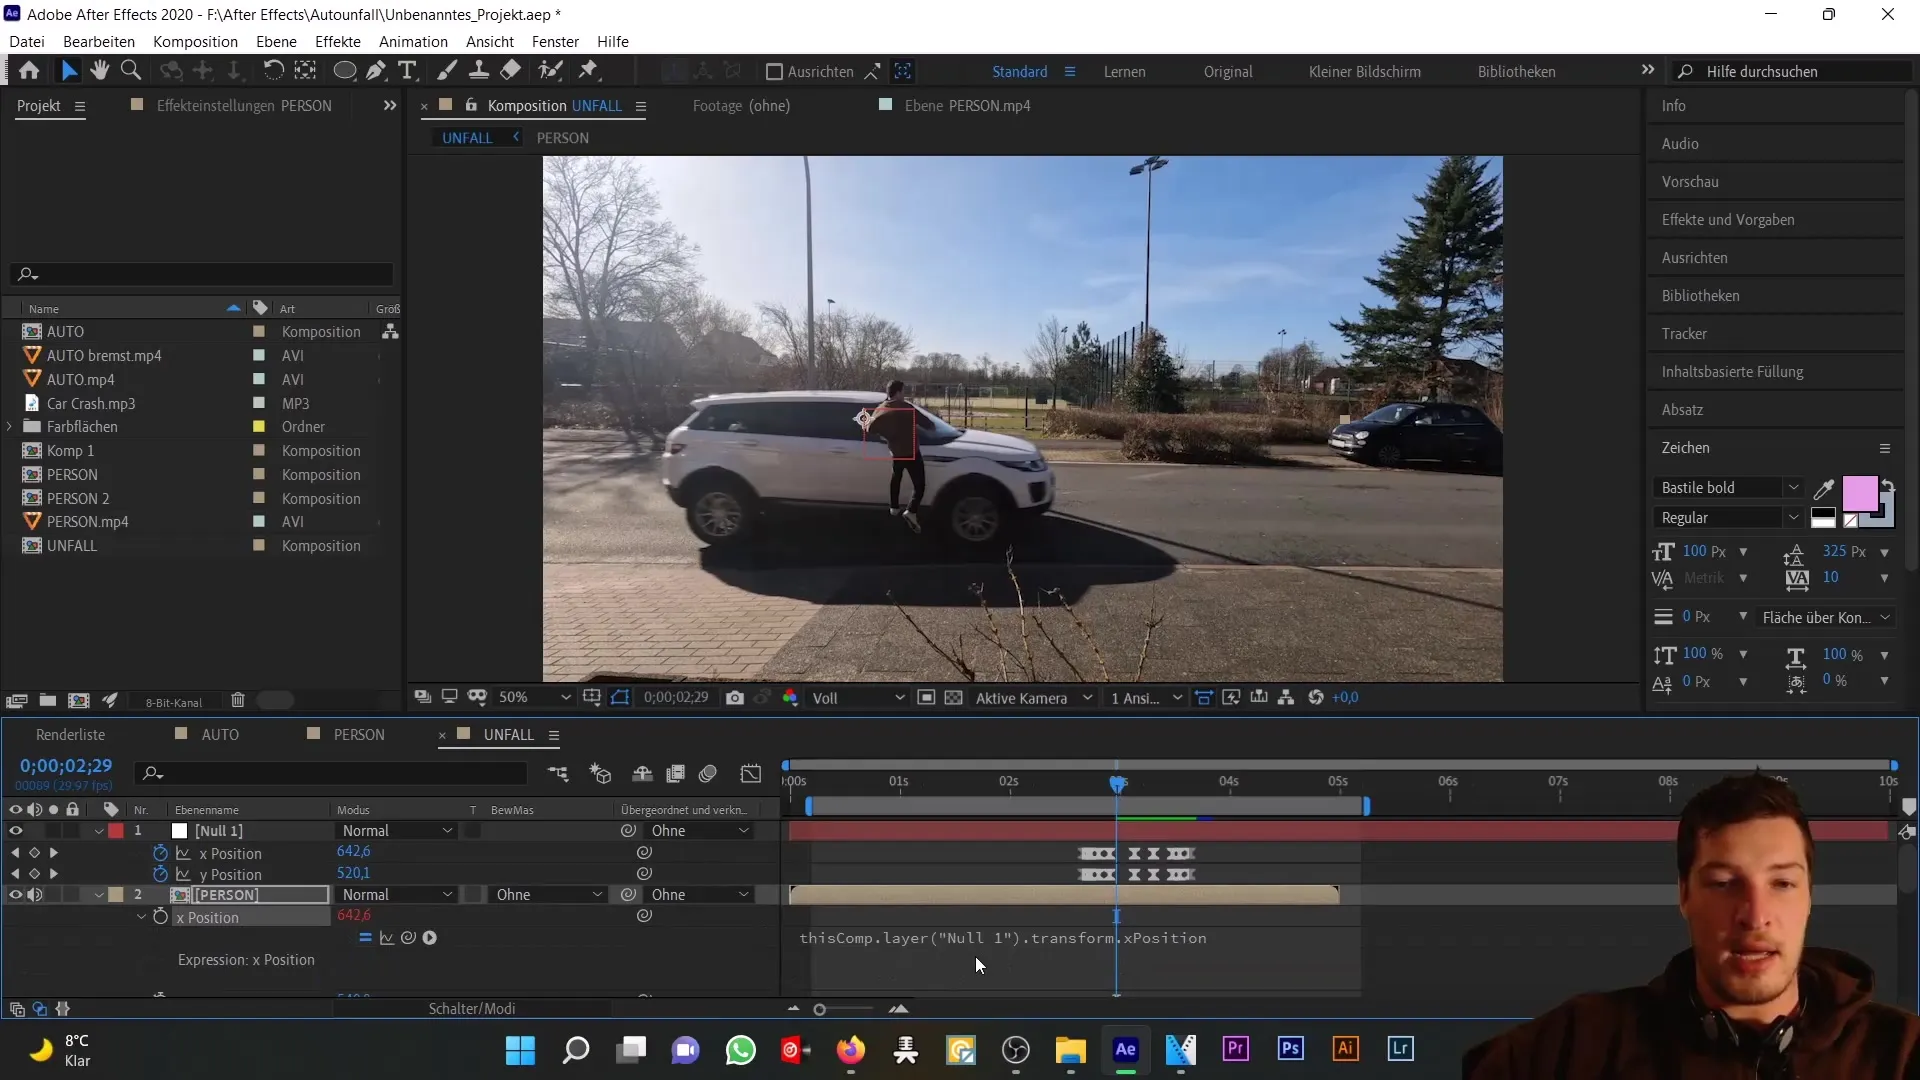The height and width of the screenshot is (1080, 1920).
Task: Select the shape tool icon in toolbar
Action: [x=343, y=70]
